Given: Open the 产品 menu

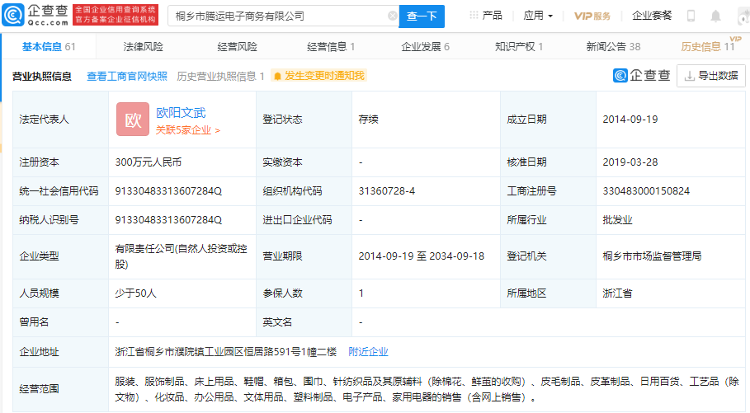Looking at the screenshot, I should [492, 16].
